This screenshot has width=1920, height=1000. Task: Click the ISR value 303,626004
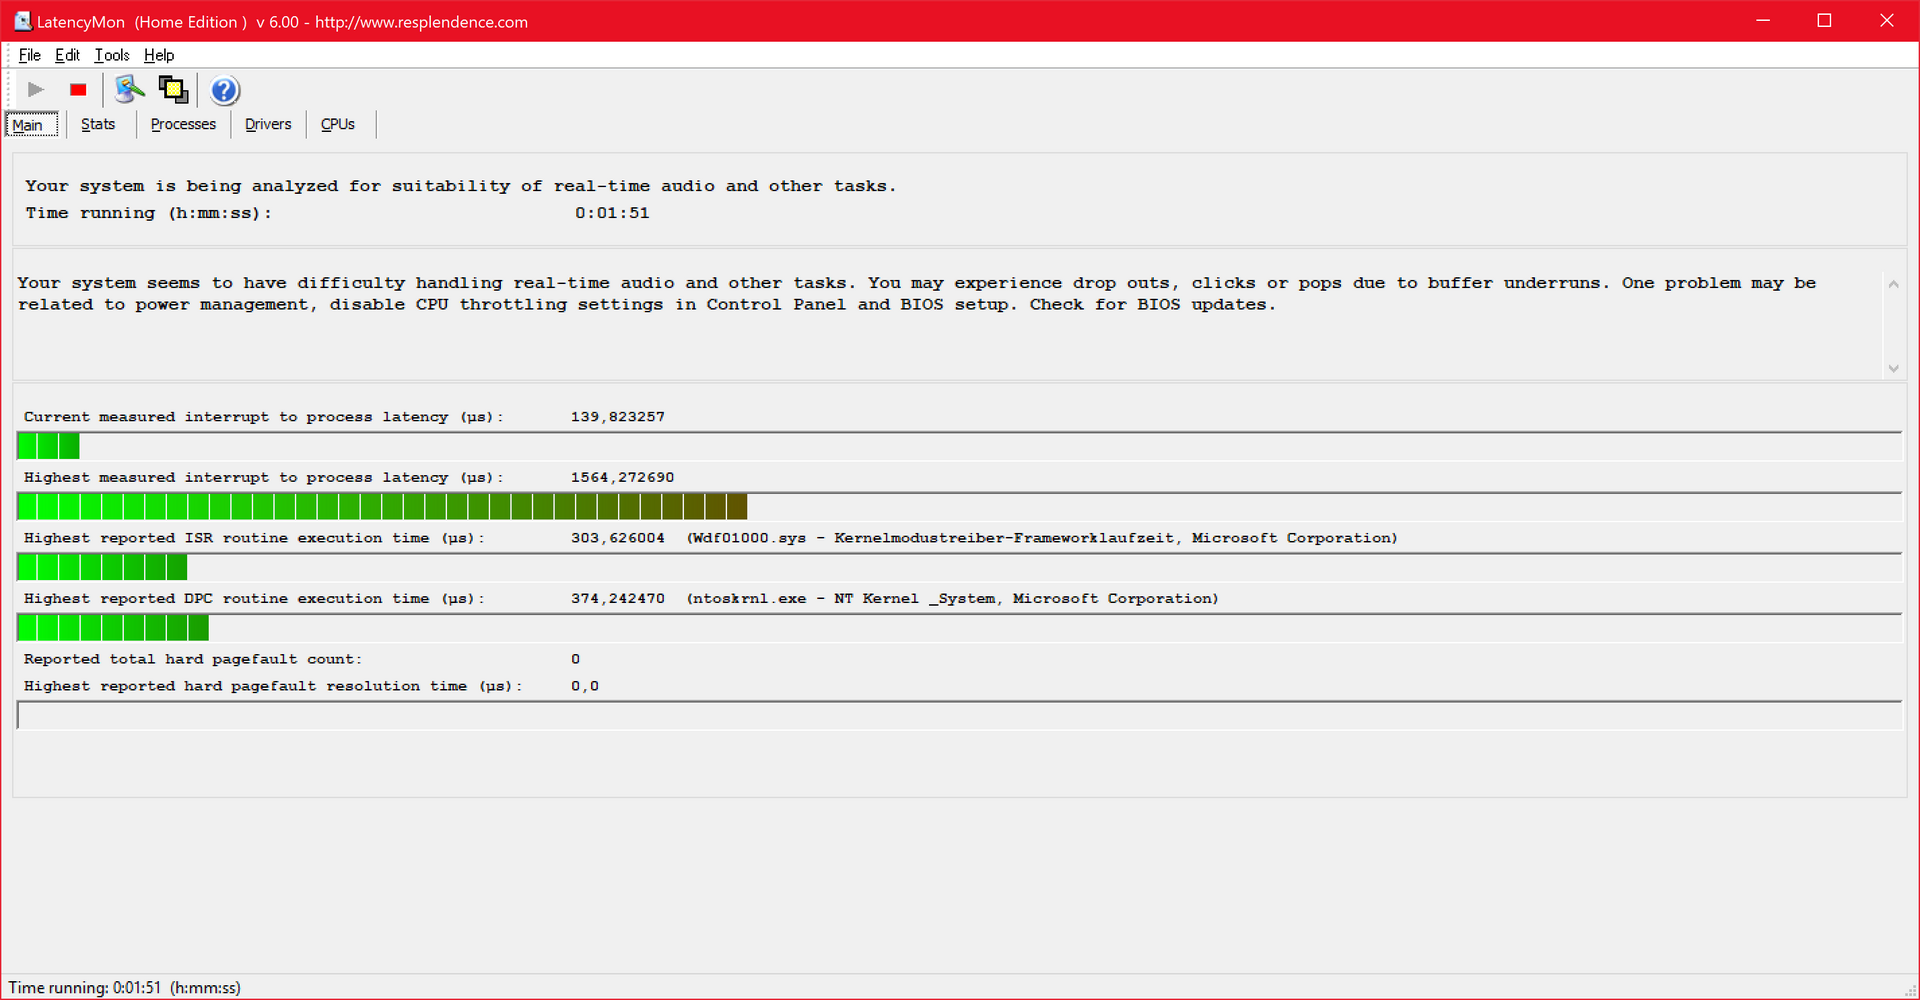coord(618,538)
